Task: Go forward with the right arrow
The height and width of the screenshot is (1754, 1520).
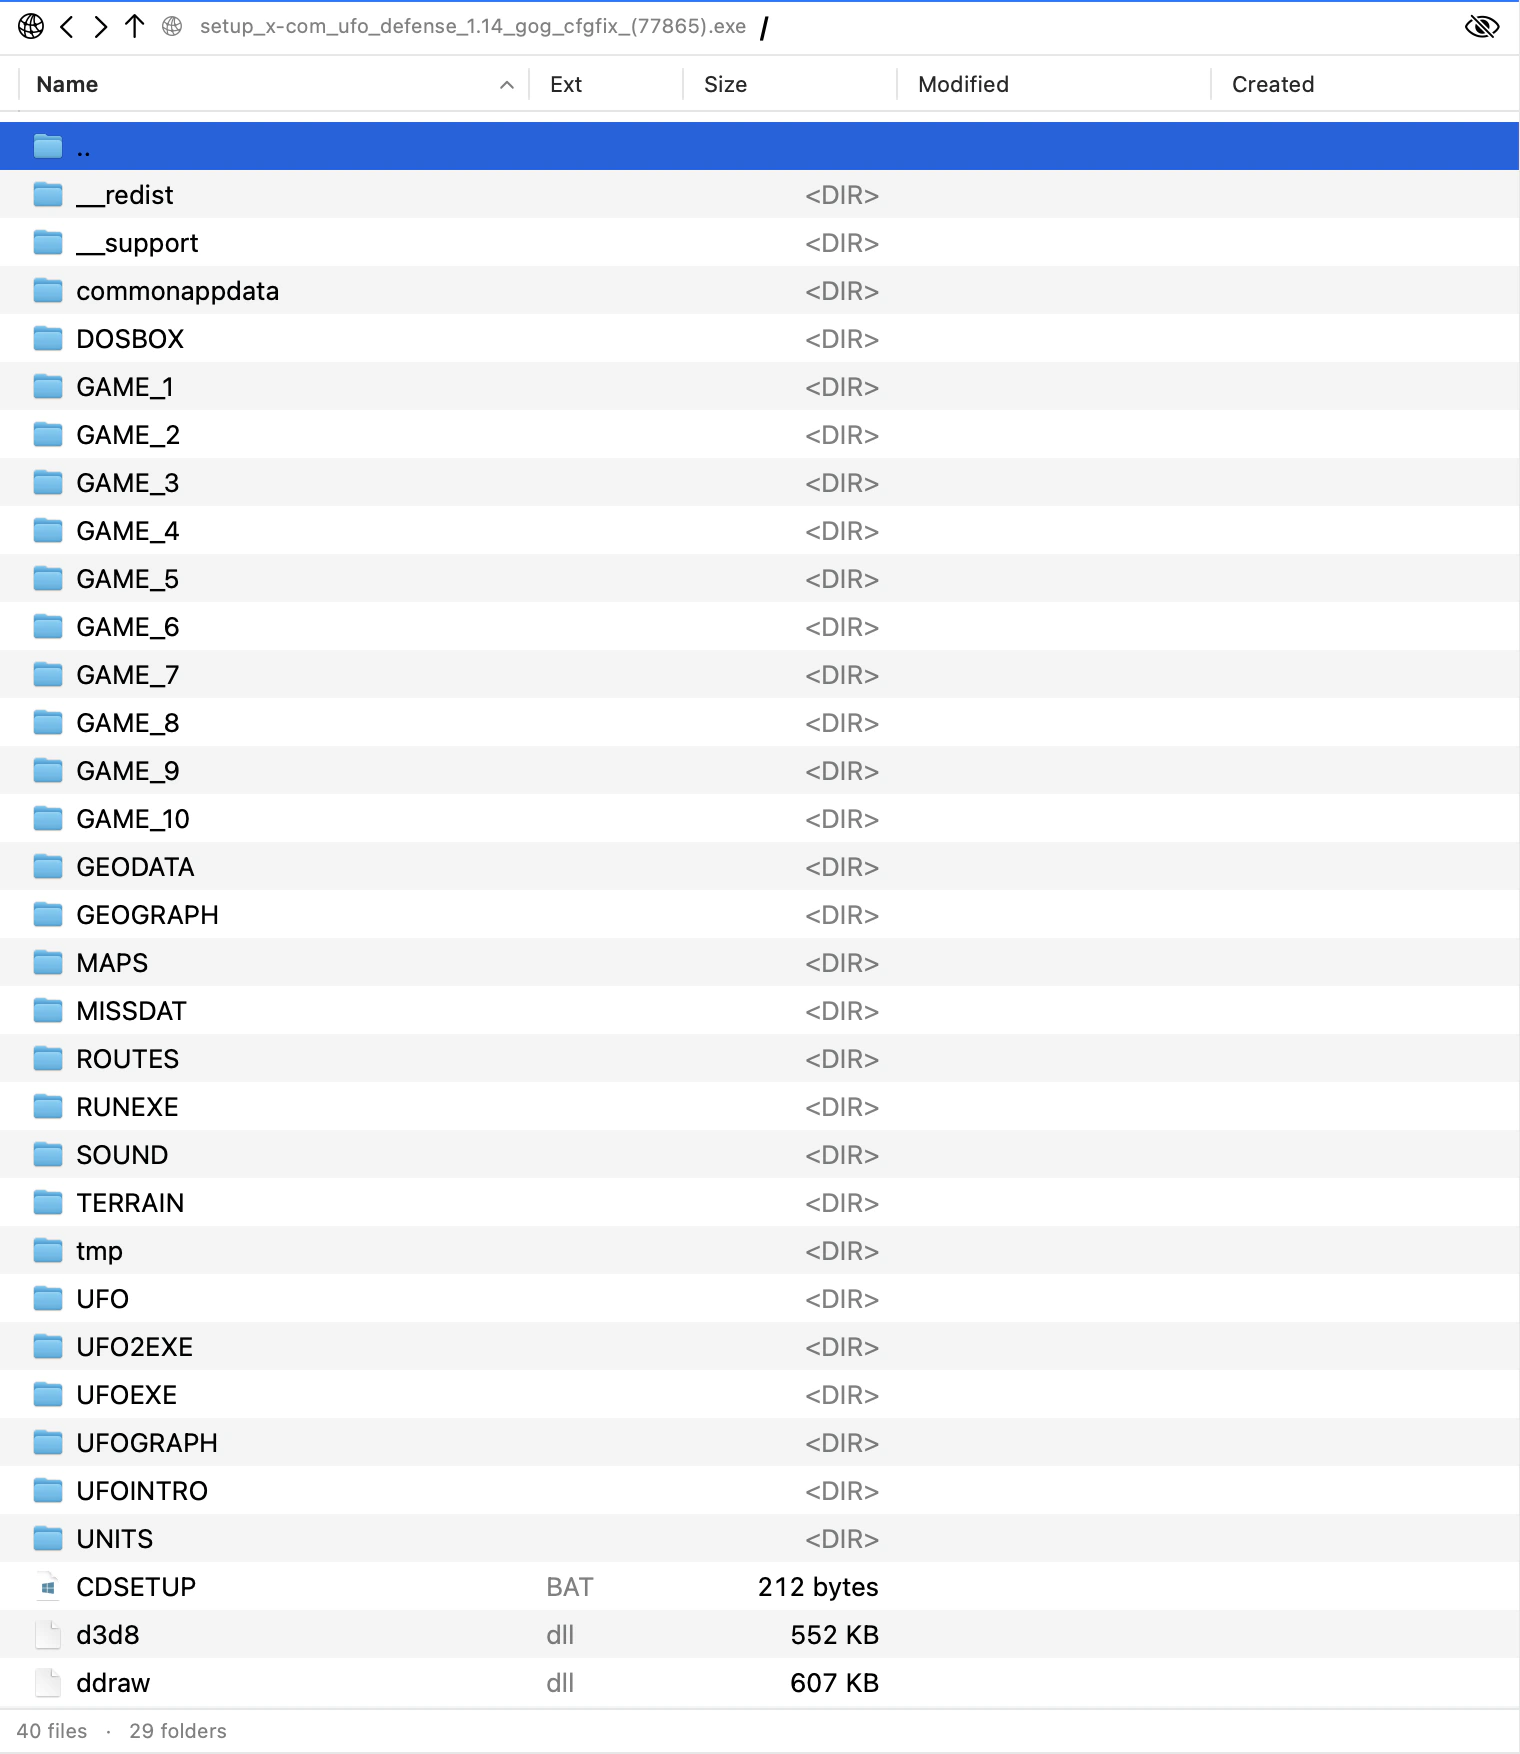Action: 100,26
